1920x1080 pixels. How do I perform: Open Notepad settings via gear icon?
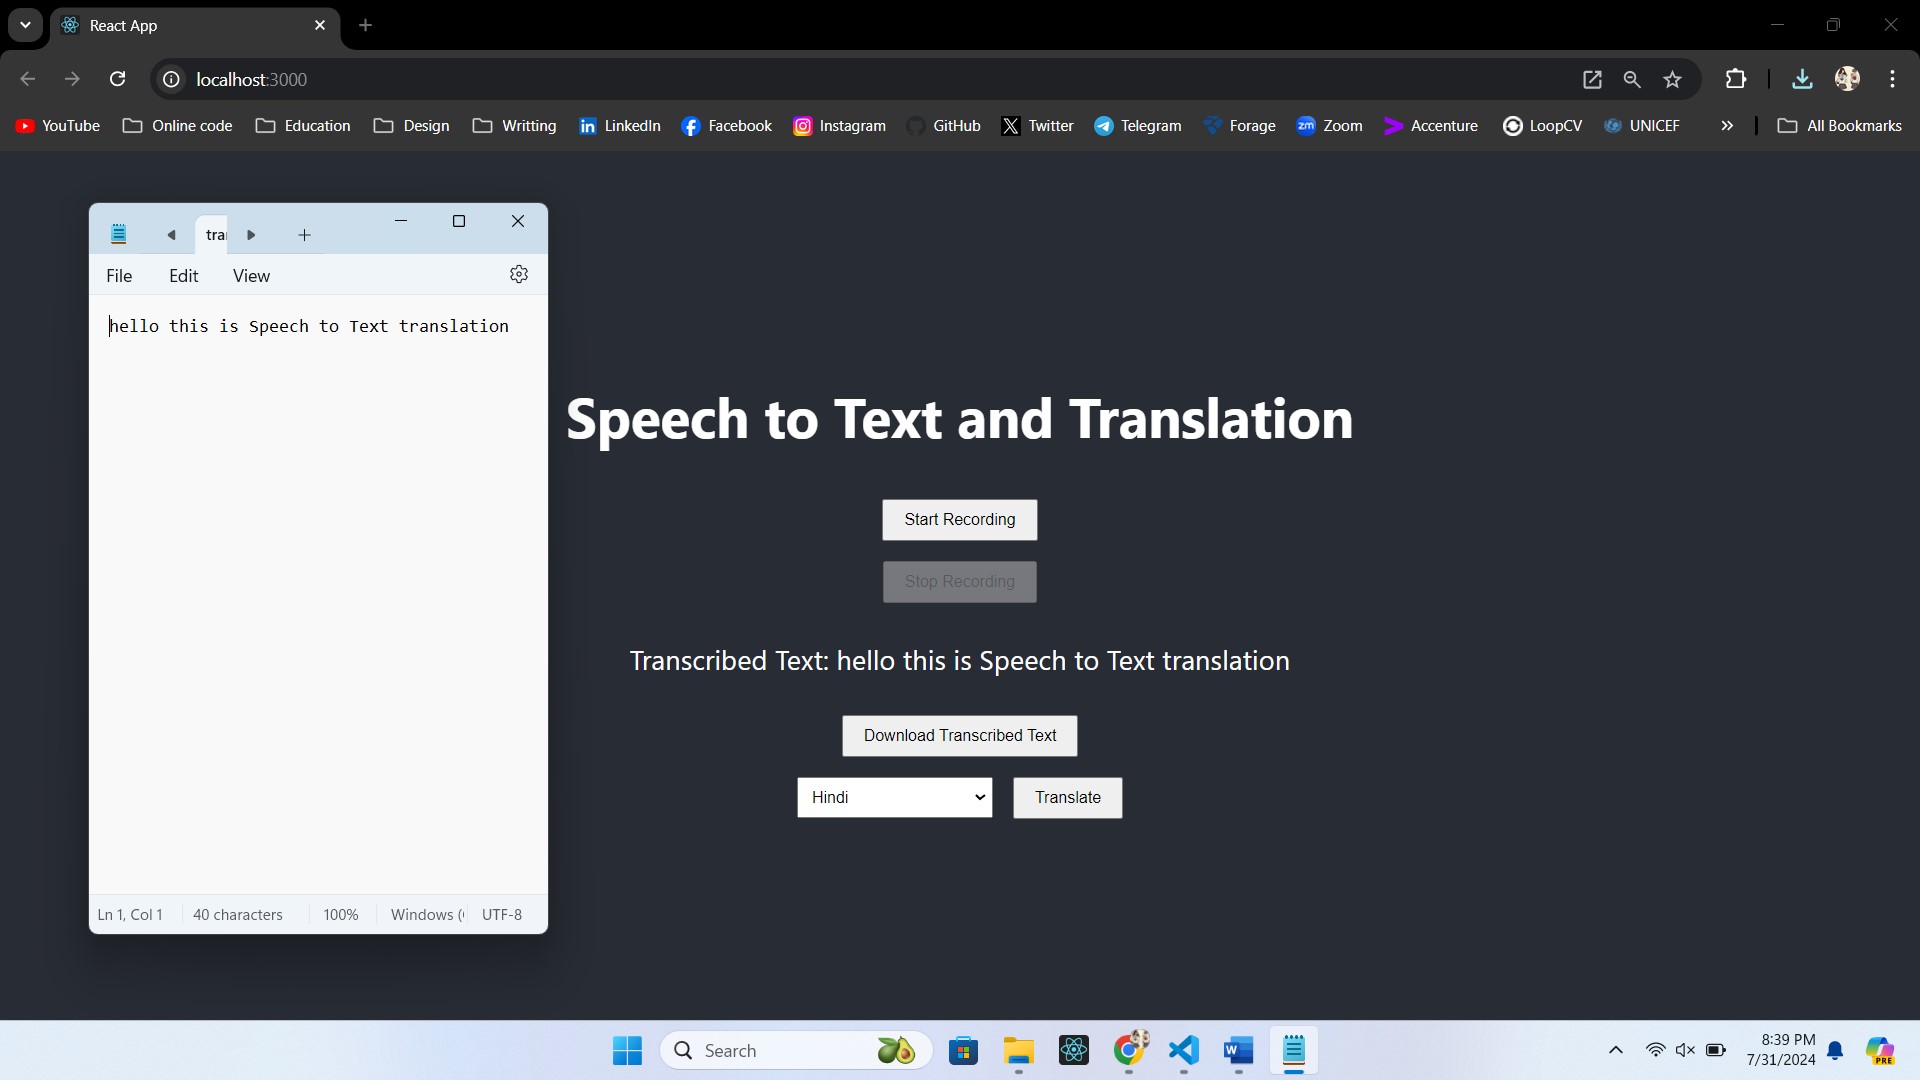point(519,274)
